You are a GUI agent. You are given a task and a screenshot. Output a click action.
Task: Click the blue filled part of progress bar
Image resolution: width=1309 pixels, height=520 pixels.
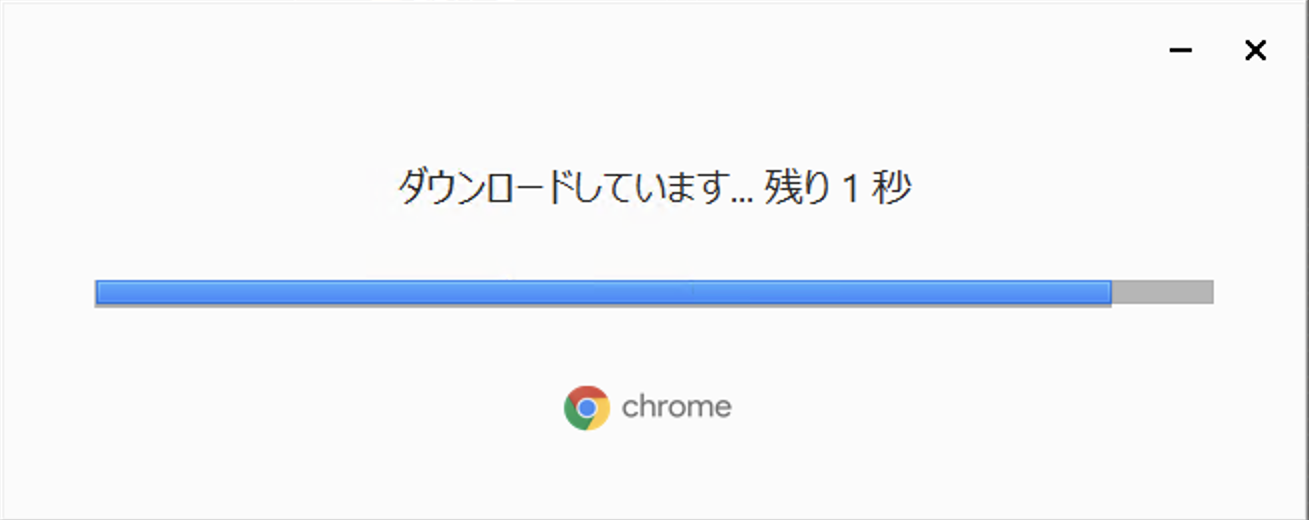tap(603, 292)
